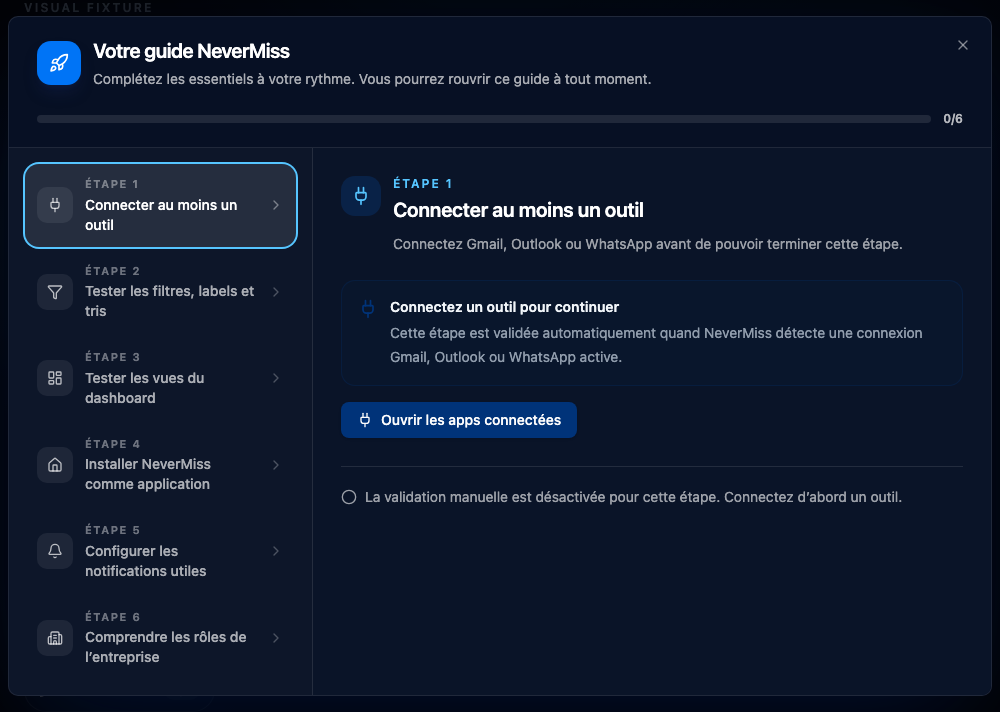The image size is (1000, 712).
Task: Click the ÉTAPE 1 label in the detail panel
Action: tap(423, 184)
